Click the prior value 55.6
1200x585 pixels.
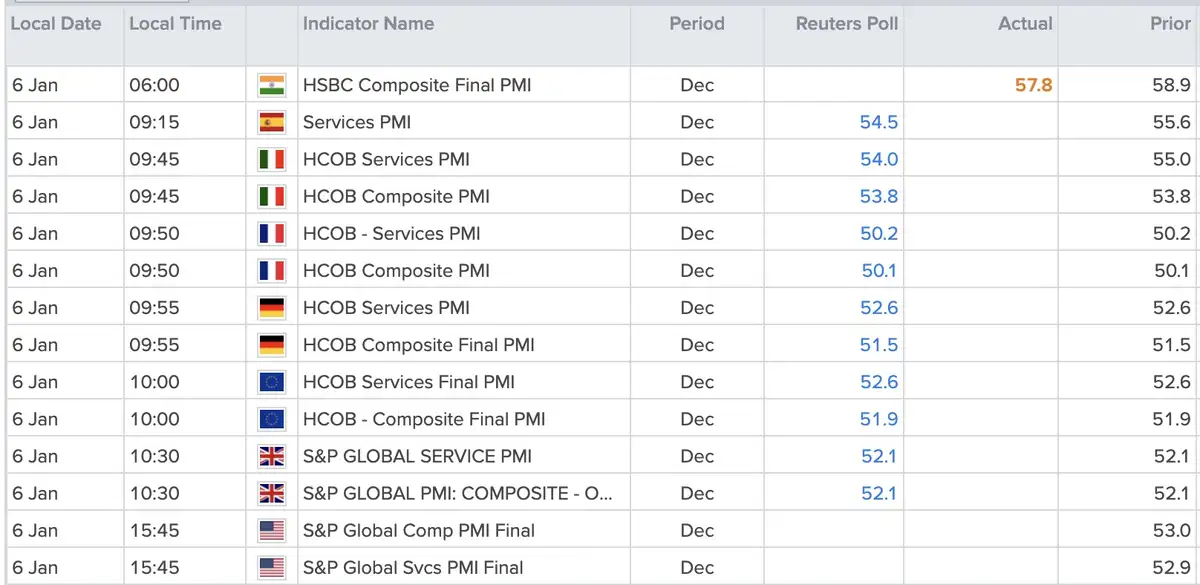point(1171,122)
